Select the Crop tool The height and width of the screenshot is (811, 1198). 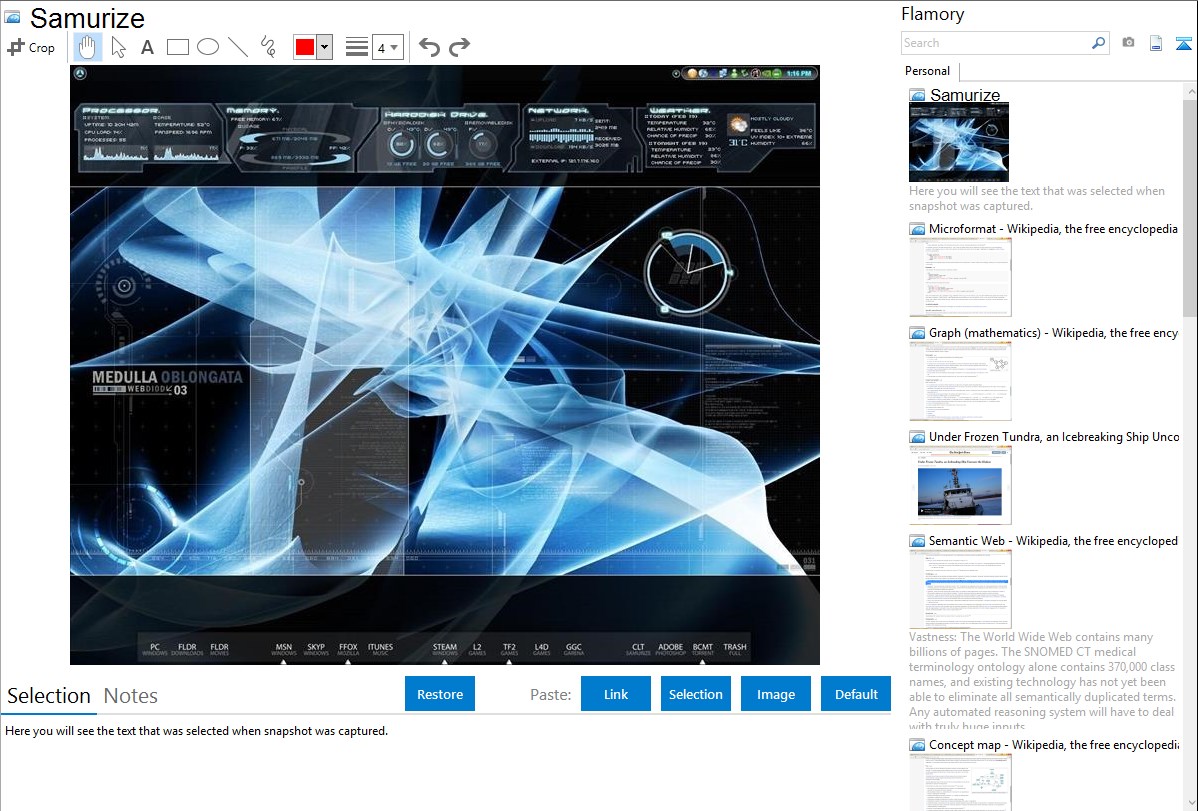point(31,47)
